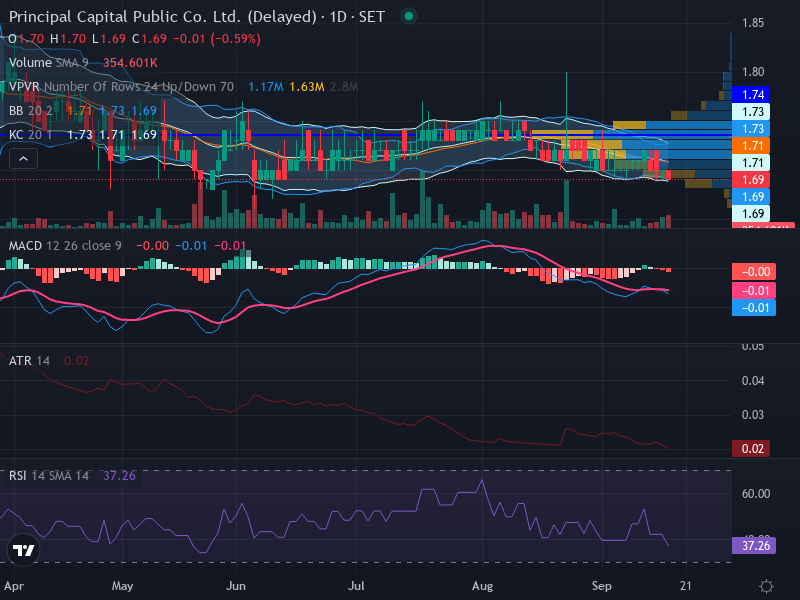
Task: Click the BB 20 2 indicator label
Action: [x=30, y=111]
